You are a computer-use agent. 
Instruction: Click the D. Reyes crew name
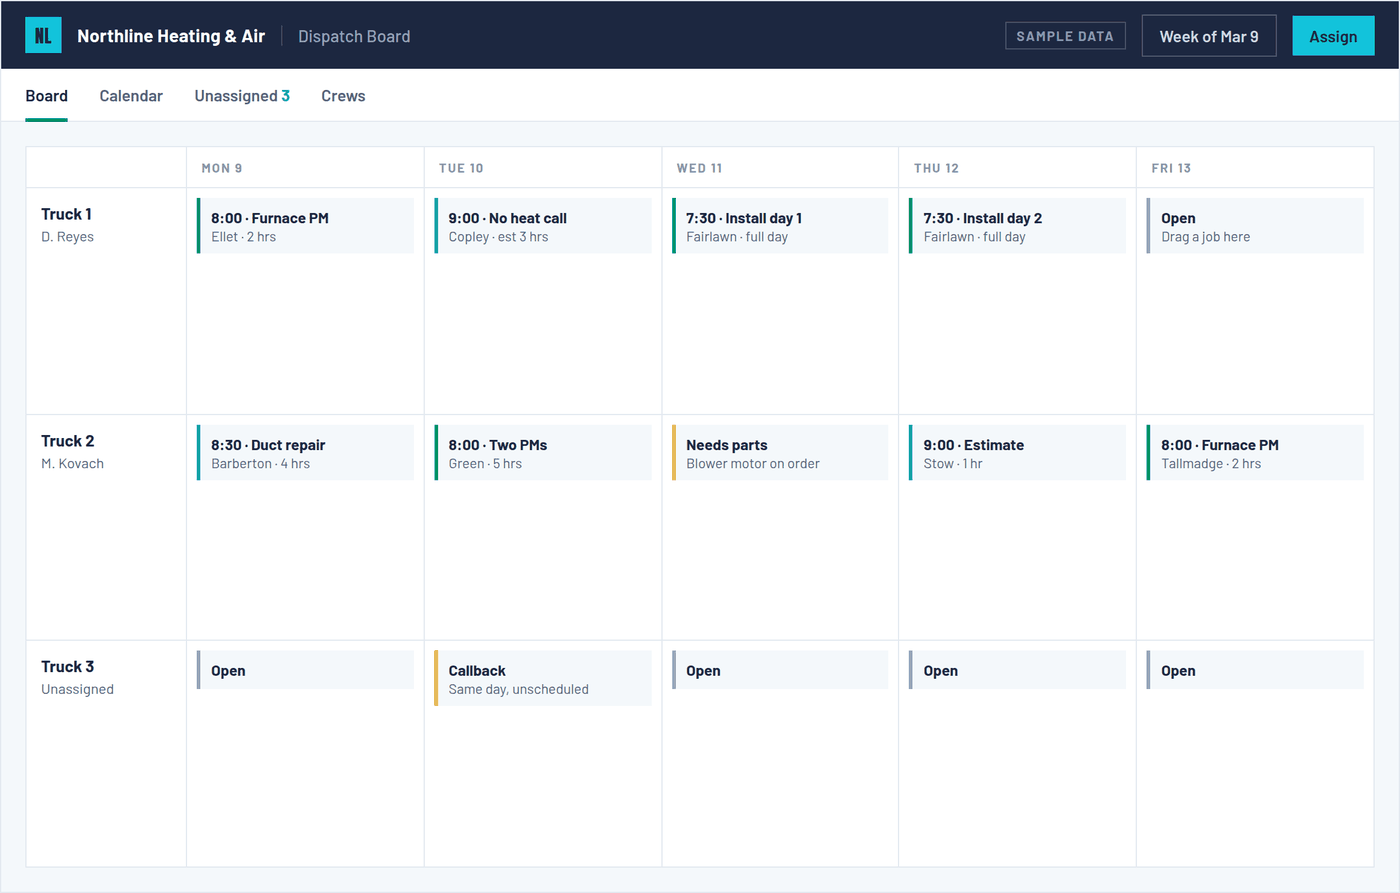coord(67,237)
